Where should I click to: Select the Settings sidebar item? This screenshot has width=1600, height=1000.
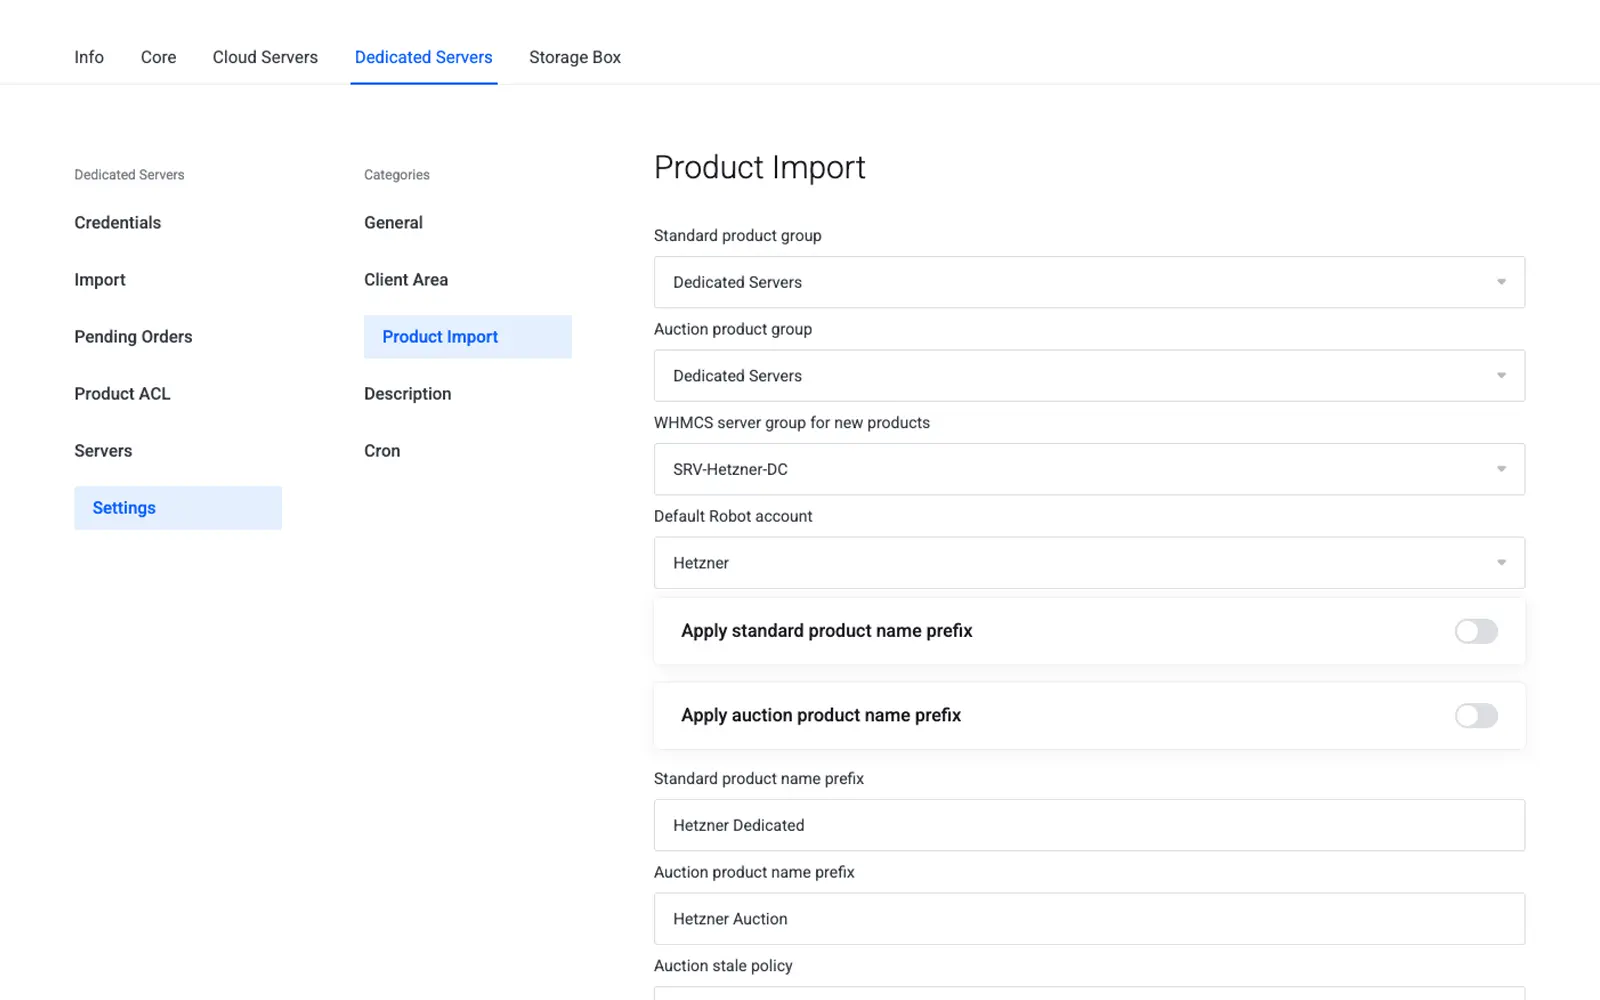pyautogui.click(x=178, y=508)
